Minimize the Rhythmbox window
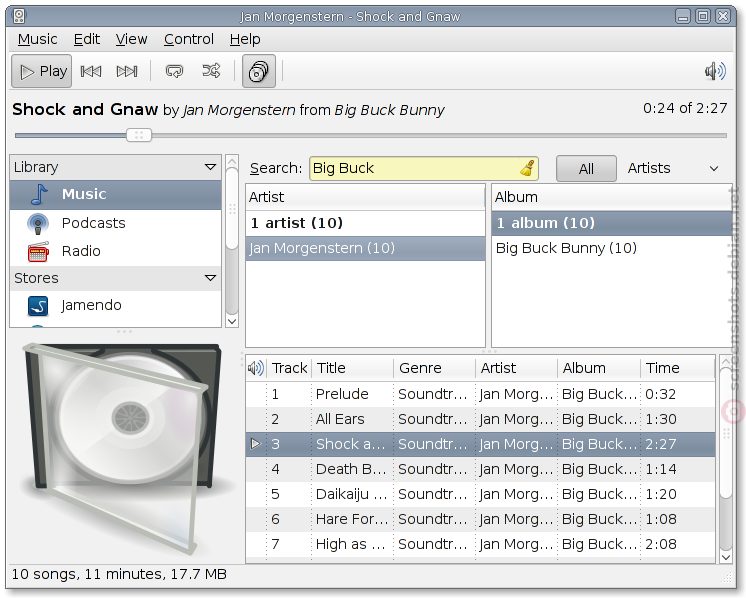The height and width of the screenshot is (598, 746). point(683,17)
